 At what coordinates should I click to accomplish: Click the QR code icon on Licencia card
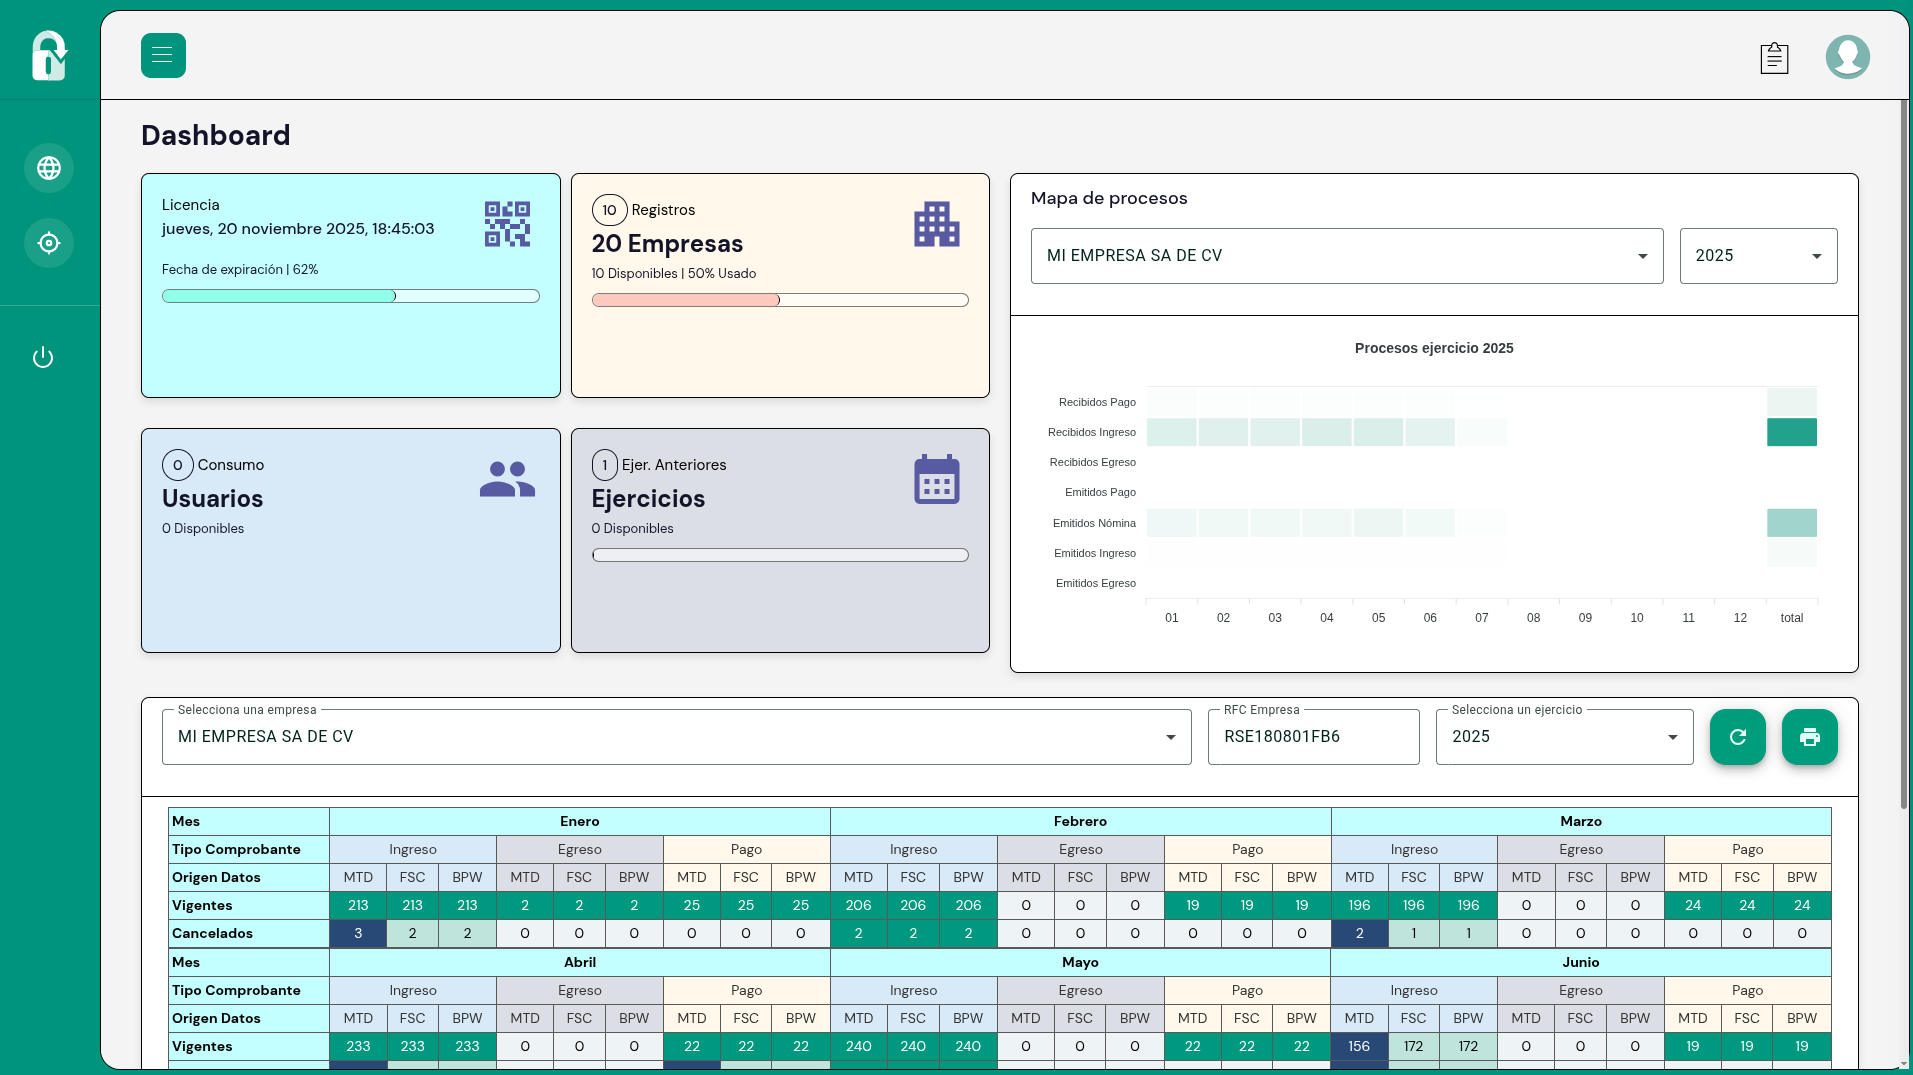[x=507, y=224]
